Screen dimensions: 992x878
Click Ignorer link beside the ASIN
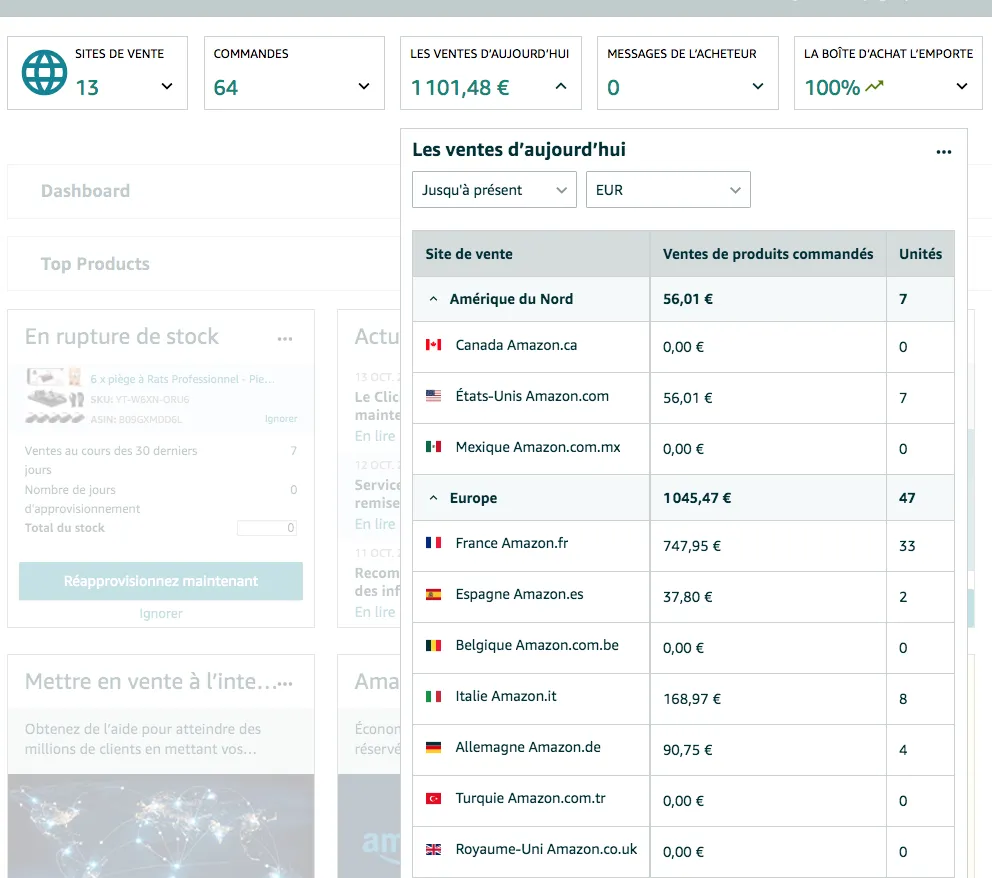click(281, 419)
